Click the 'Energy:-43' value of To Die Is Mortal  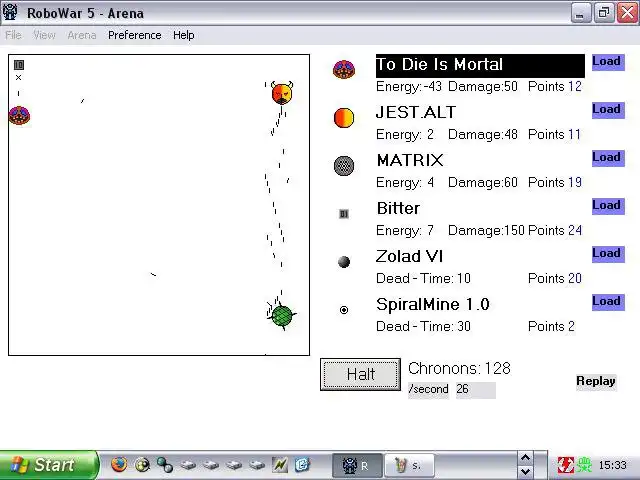click(409, 87)
